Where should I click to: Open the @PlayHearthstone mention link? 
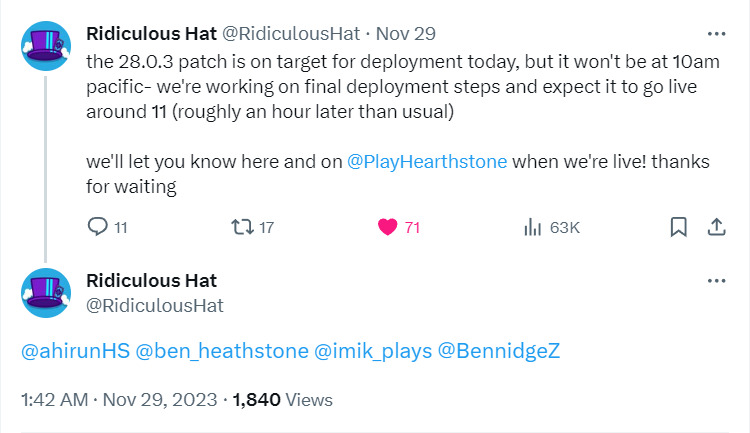[x=427, y=162]
